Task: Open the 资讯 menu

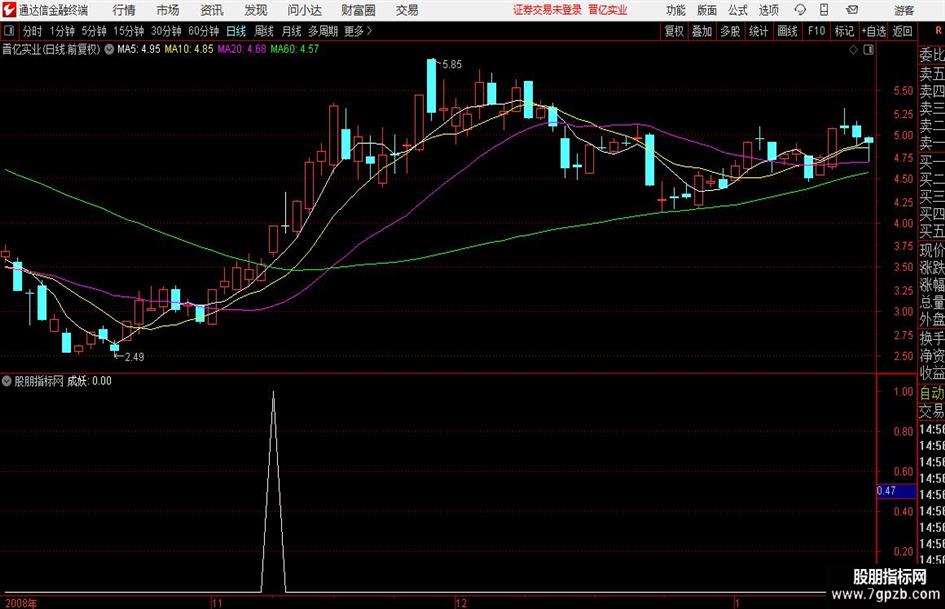Action: (212, 10)
